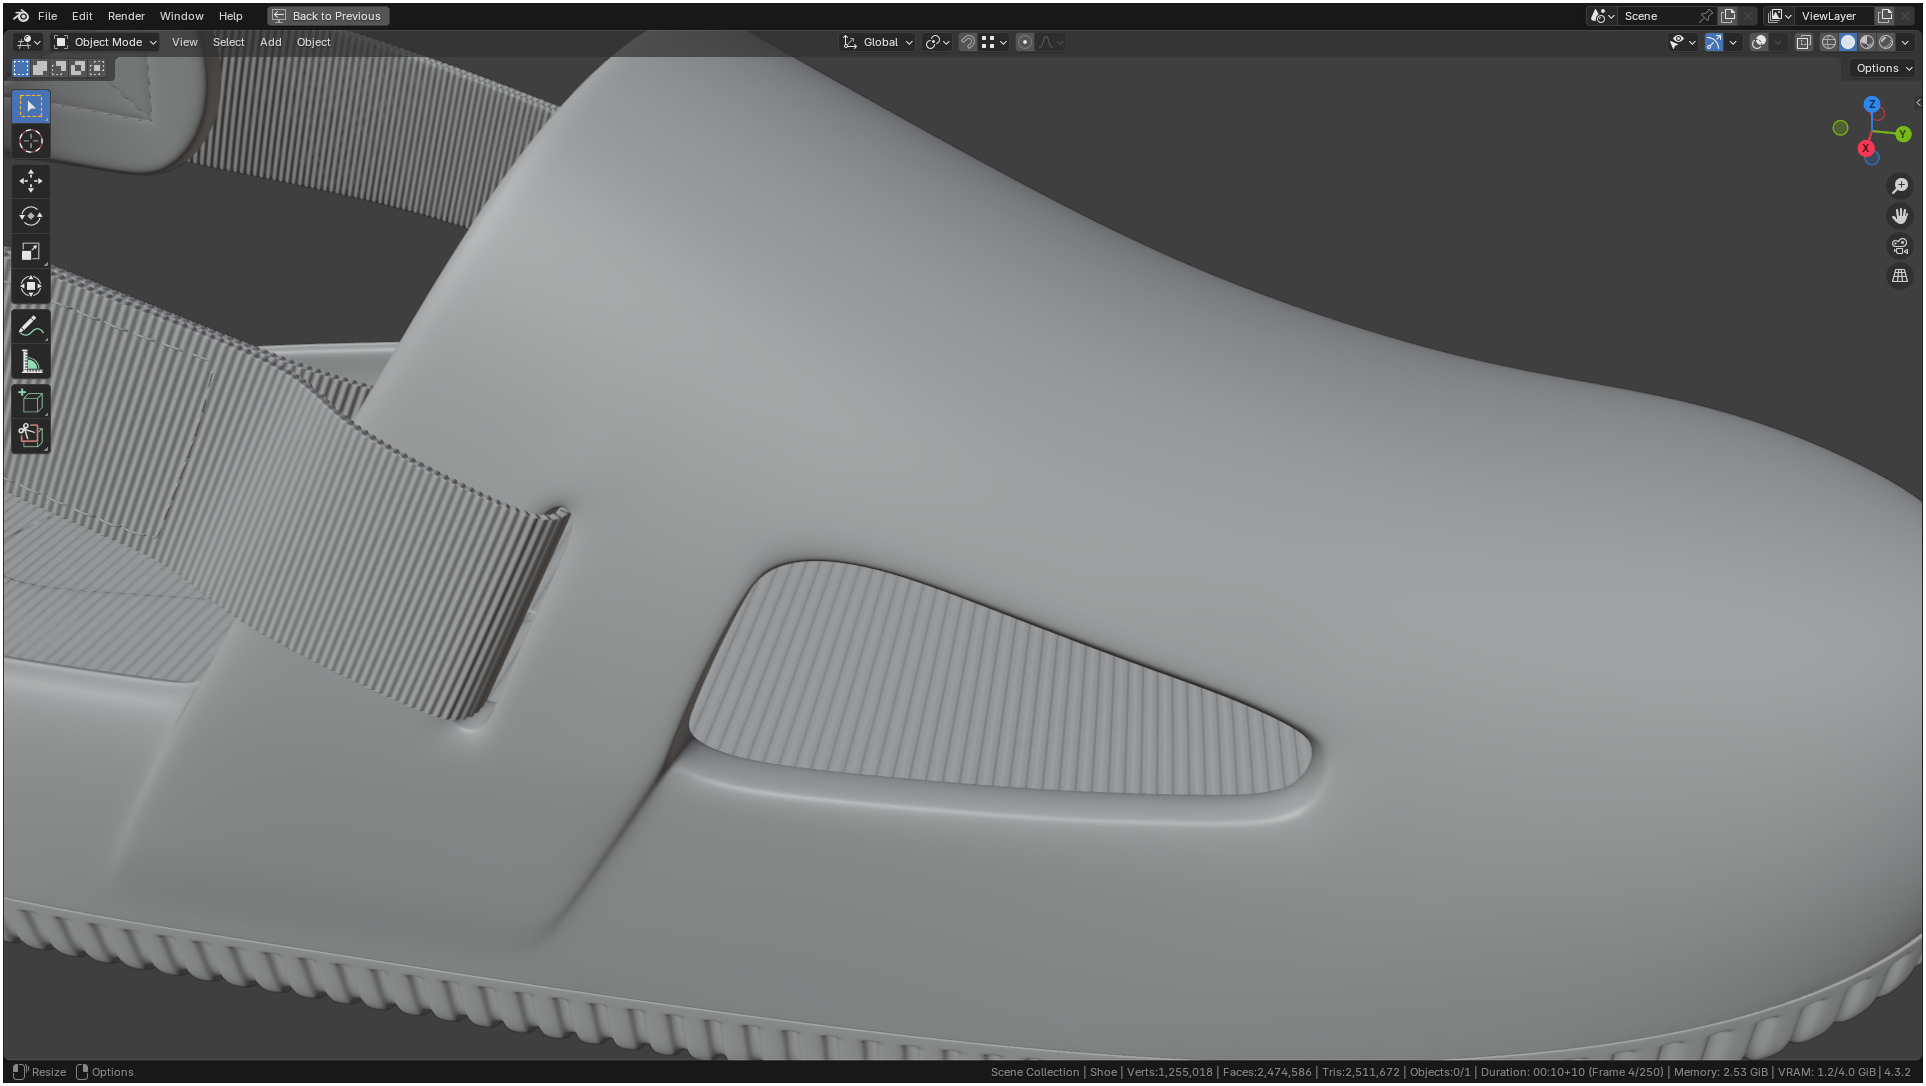The image size is (1926, 1086).
Task: Click the ViewLayer name field
Action: tap(1834, 16)
